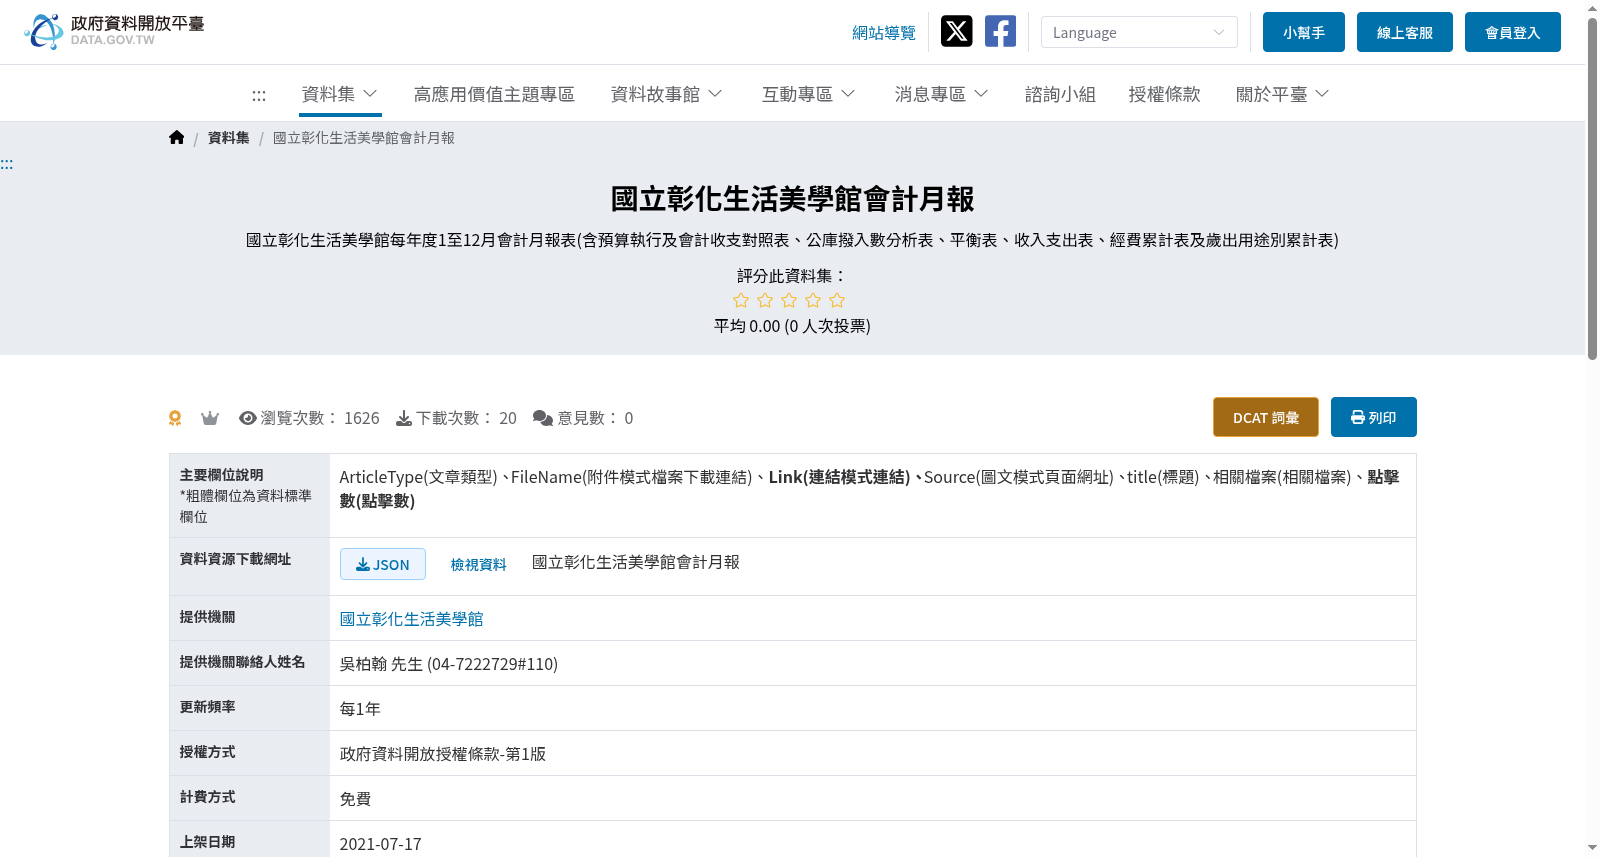The width and height of the screenshot is (1600, 857).
Task: Open the Facebook social icon
Action: (1000, 31)
